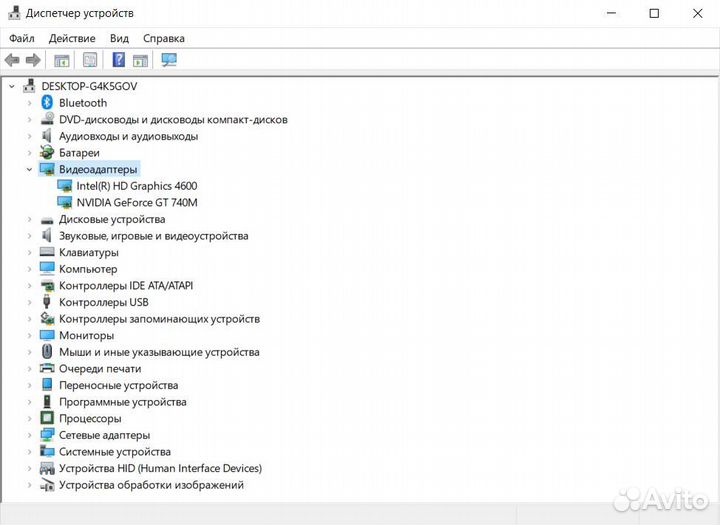The image size is (720, 525).
Task: Click the forward arrow in the toolbar
Action: tap(33, 60)
